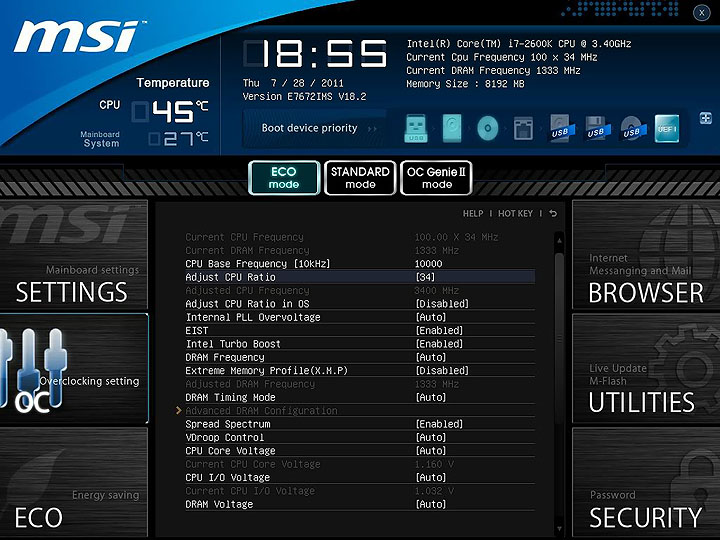
Task: Select the UEFI boot device icon
Action: pyautogui.click(x=667, y=129)
